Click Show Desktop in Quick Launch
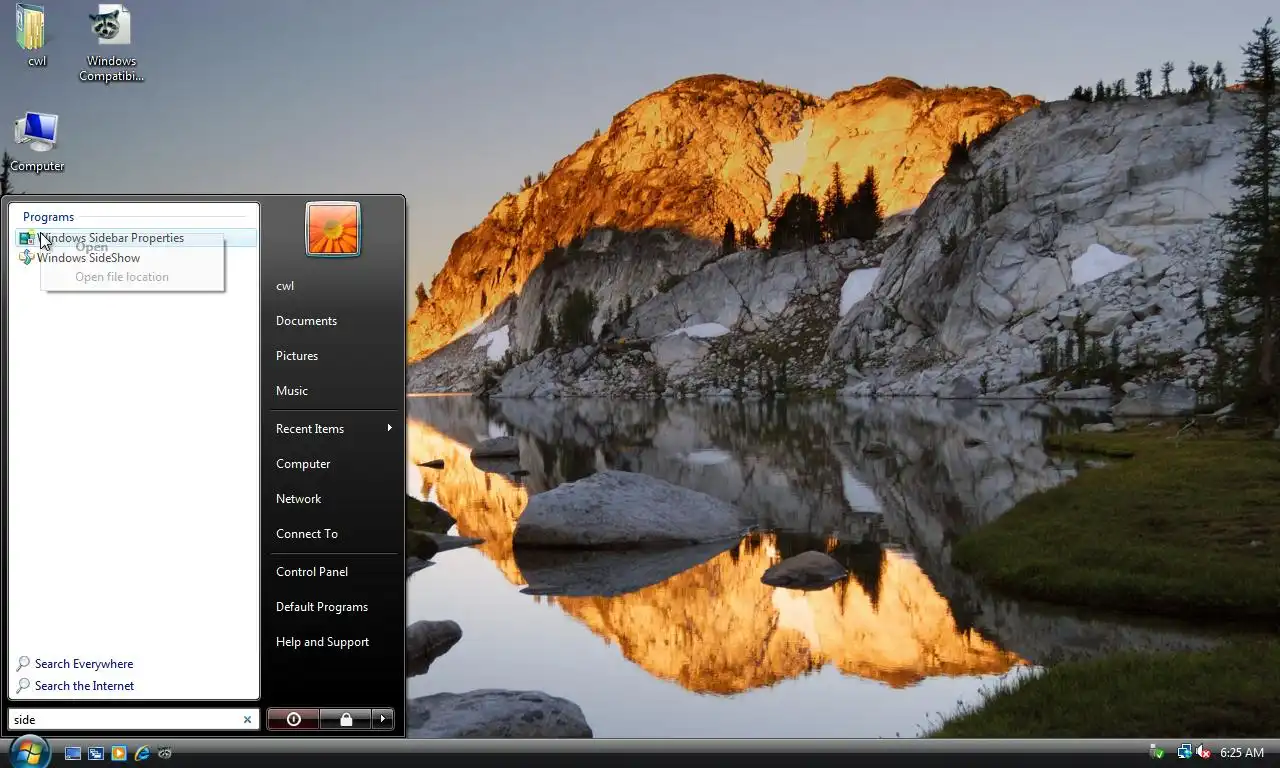Viewport: 1280px width, 768px height. [73, 753]
